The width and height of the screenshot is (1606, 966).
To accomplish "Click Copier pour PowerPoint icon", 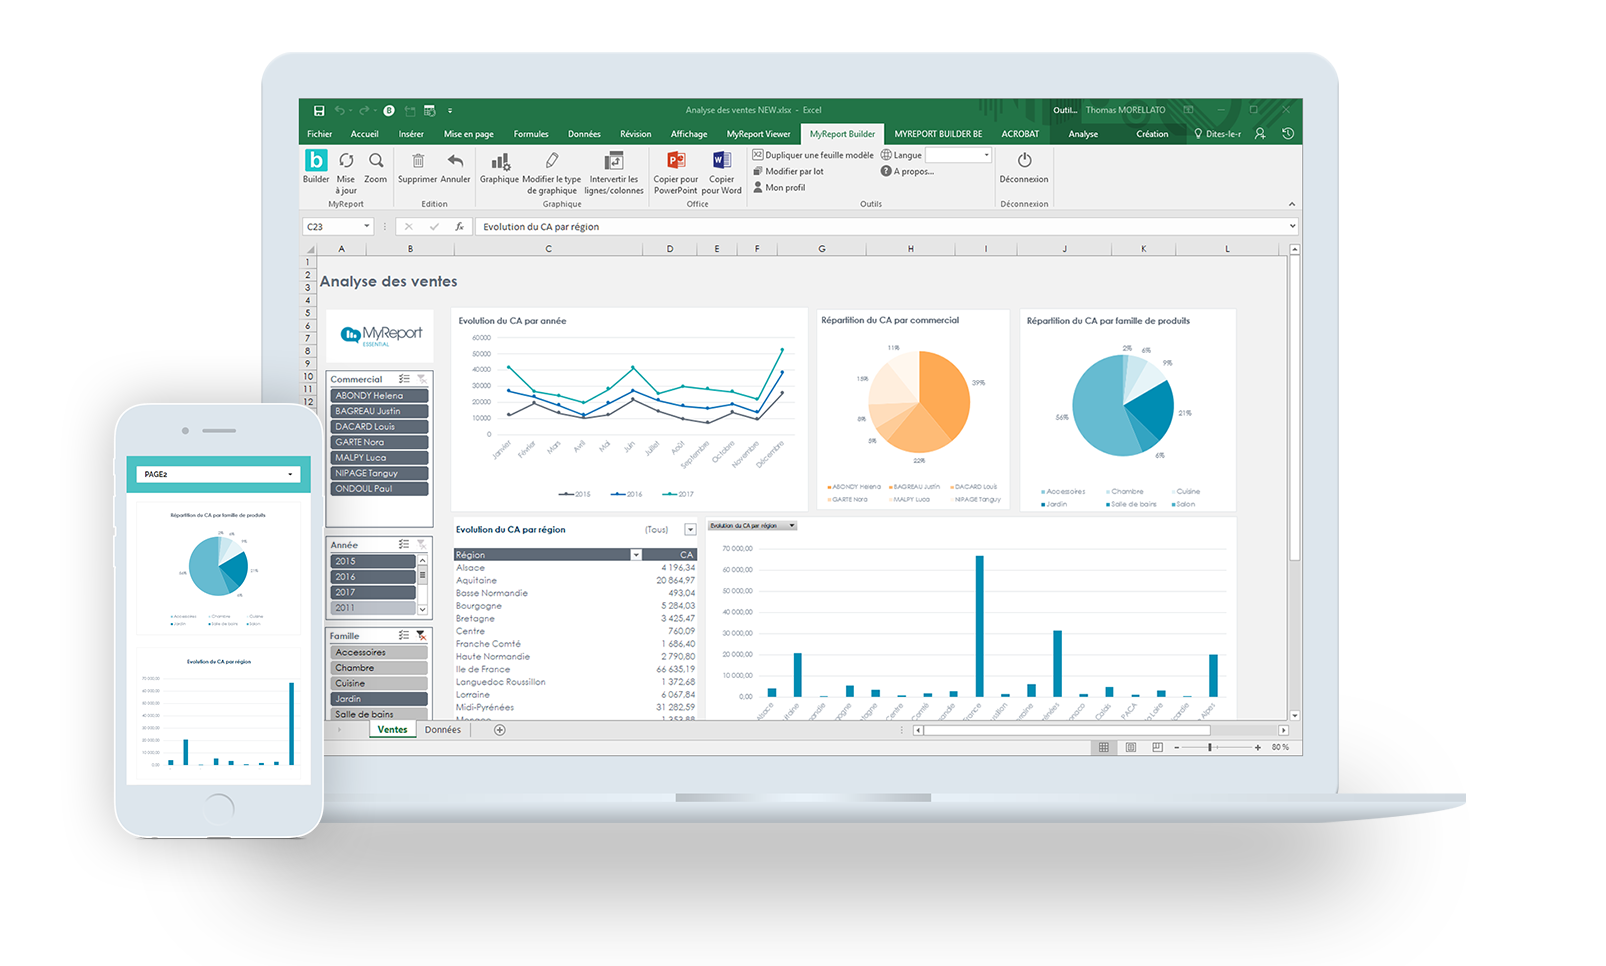I will coord(676,160).
